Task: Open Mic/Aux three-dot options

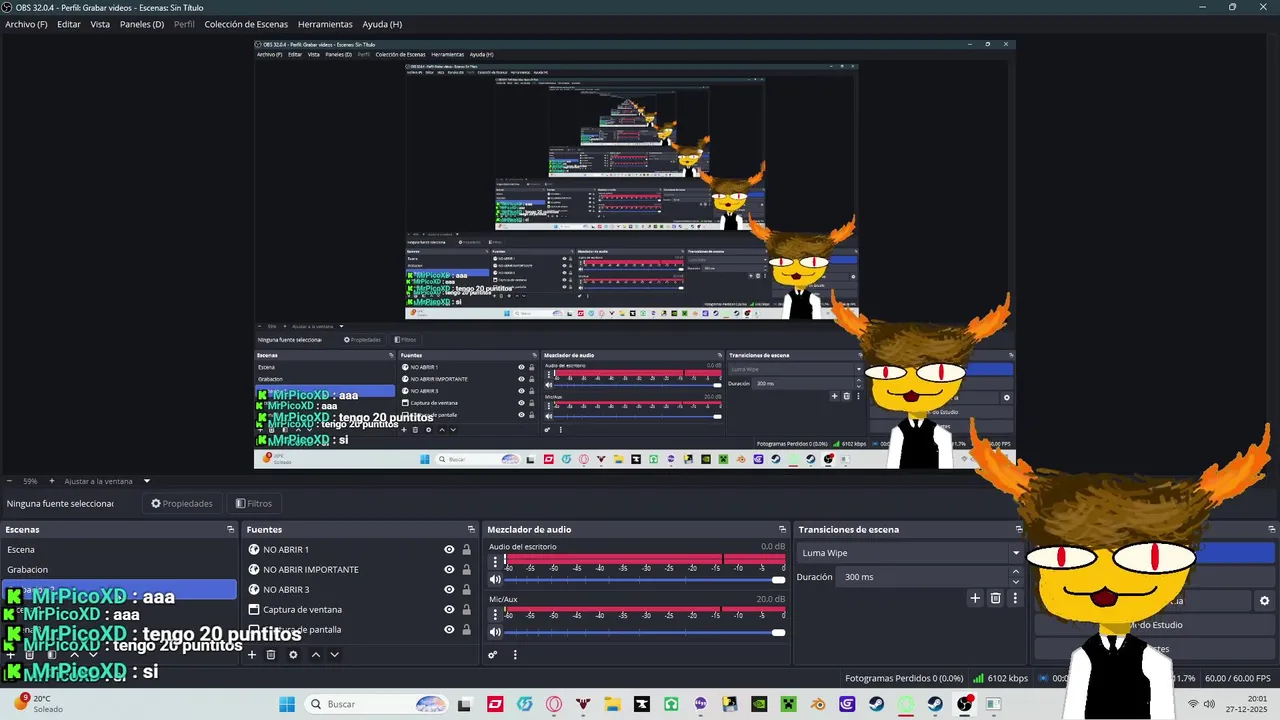Action: [x=494, y=613]
